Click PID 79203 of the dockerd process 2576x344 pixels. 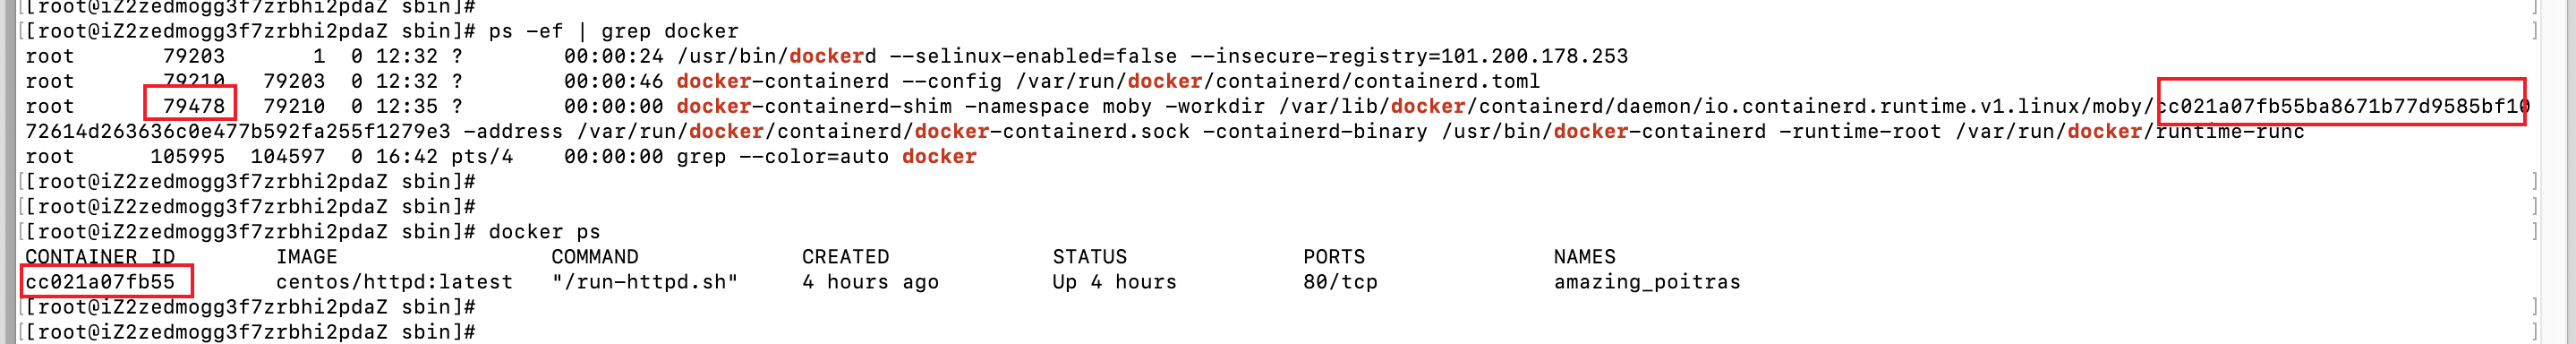[x=194, y=56]
